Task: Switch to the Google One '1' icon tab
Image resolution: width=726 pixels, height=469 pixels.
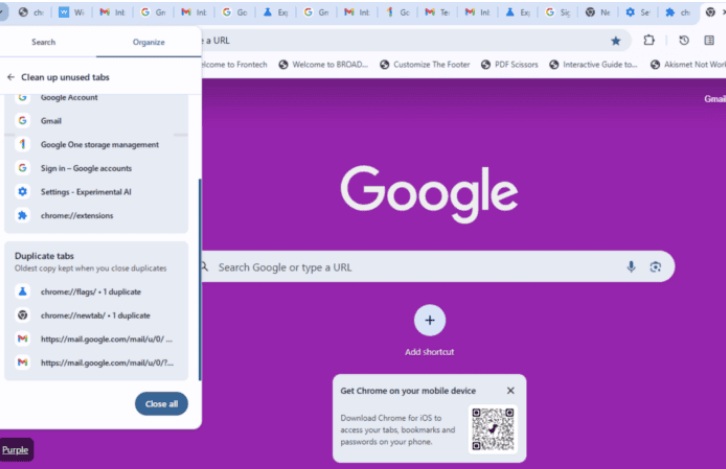Action: click(398, 13)
